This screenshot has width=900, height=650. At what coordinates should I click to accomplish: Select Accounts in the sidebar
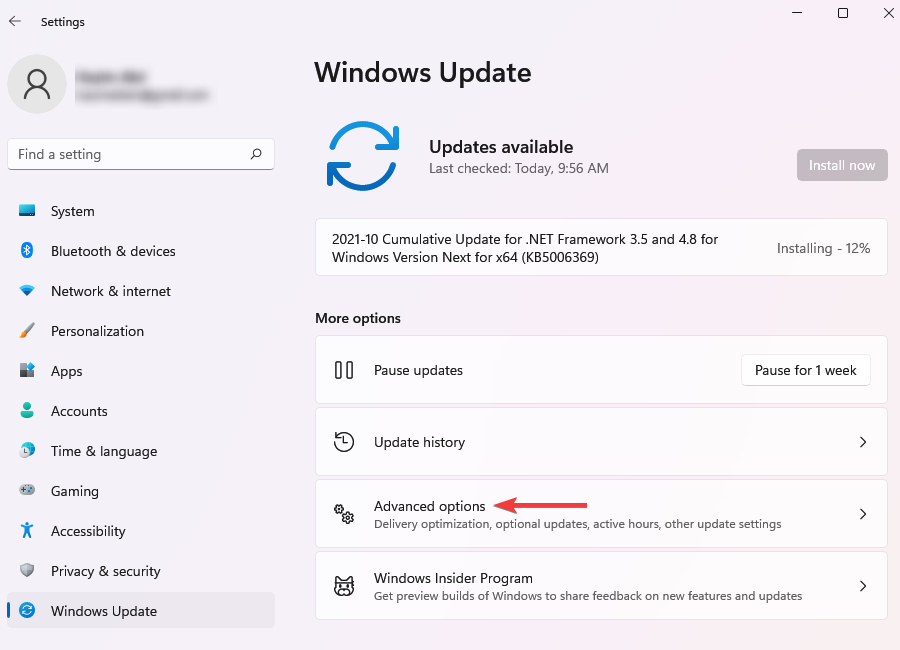tap(141, 411)
